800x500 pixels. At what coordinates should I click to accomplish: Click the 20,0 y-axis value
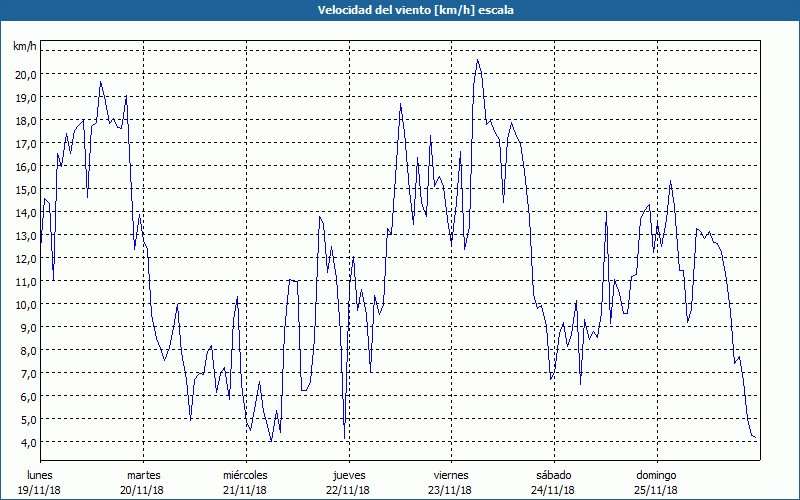point(27,74)
